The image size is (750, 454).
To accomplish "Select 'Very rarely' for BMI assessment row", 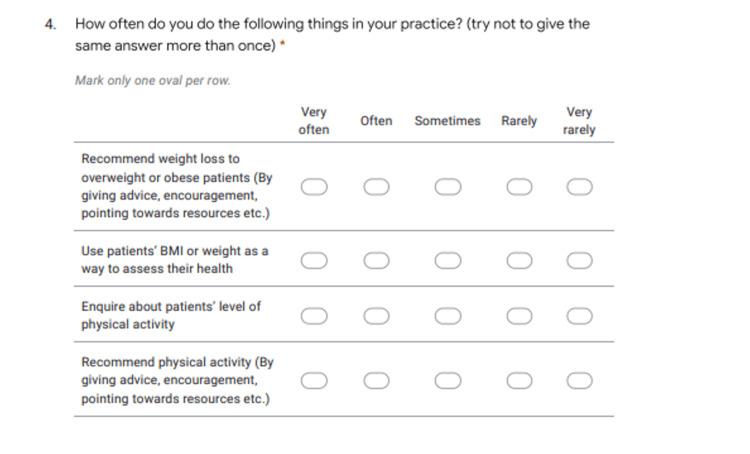I will click(x=580, y=261).
